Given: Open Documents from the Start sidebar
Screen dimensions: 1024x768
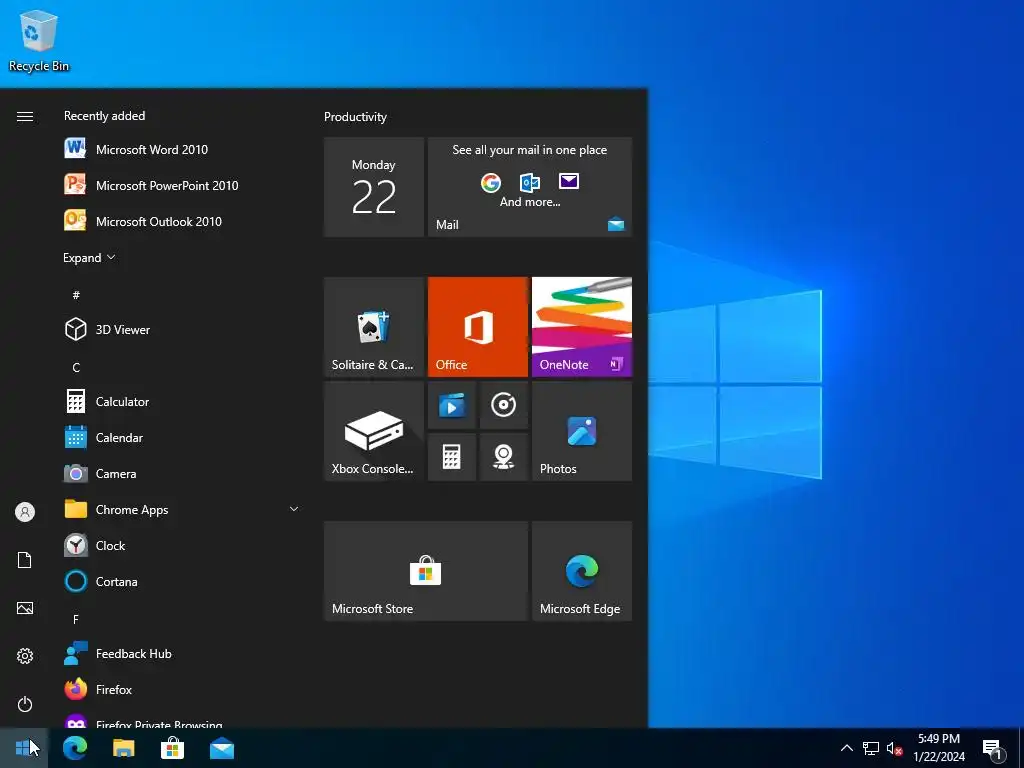Looking at the screenshot, I should (x=25, y=560).
